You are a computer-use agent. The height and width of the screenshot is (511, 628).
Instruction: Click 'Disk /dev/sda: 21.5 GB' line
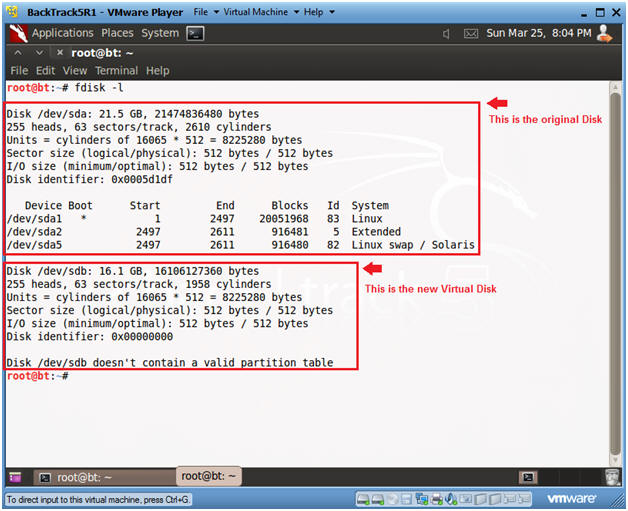point(133,114)
